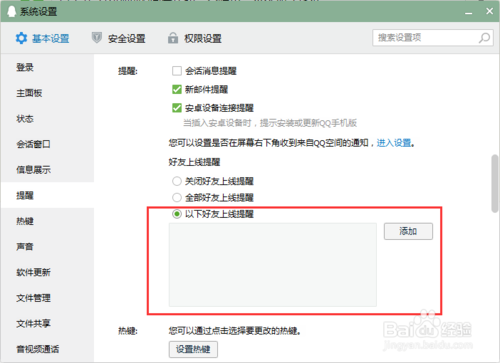The height and width of the screenshot is (363, 500).
Task: Select the 以下好友上线提醒 radio button
Action: [177, 214]
